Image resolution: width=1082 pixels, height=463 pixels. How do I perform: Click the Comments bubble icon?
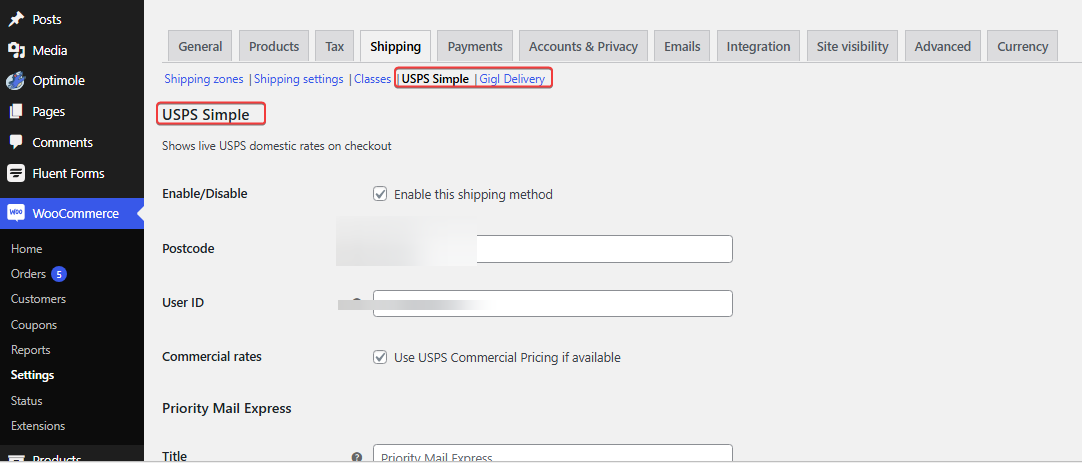point(15,142)
